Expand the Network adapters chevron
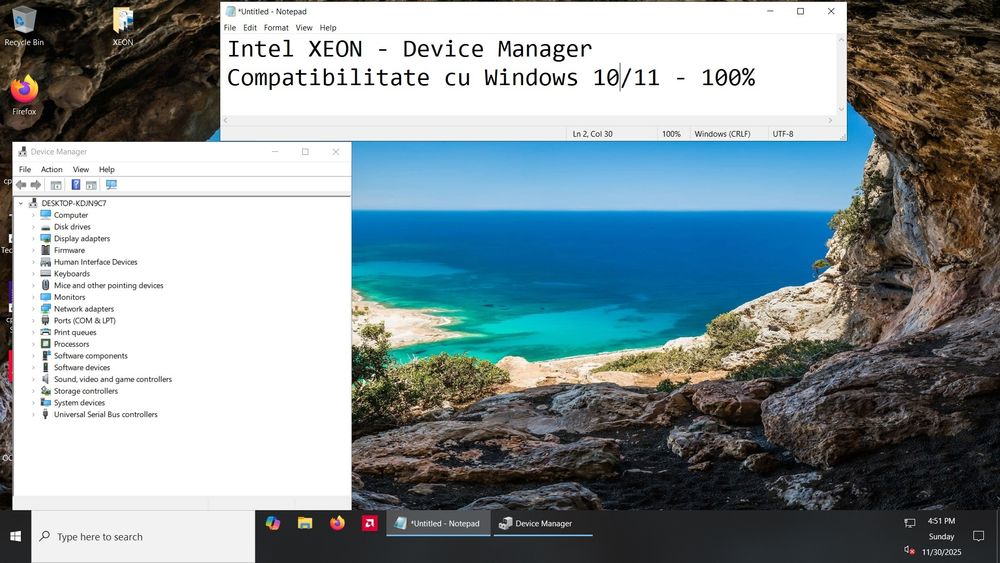This screenshot has width=1000, height=563. [33, 309]
